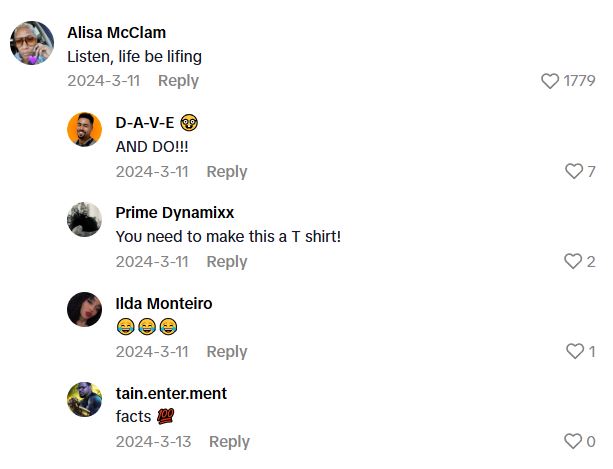Open the tain.enter.ment username link
Screen dimensions: 613x469
pos(171,393)
